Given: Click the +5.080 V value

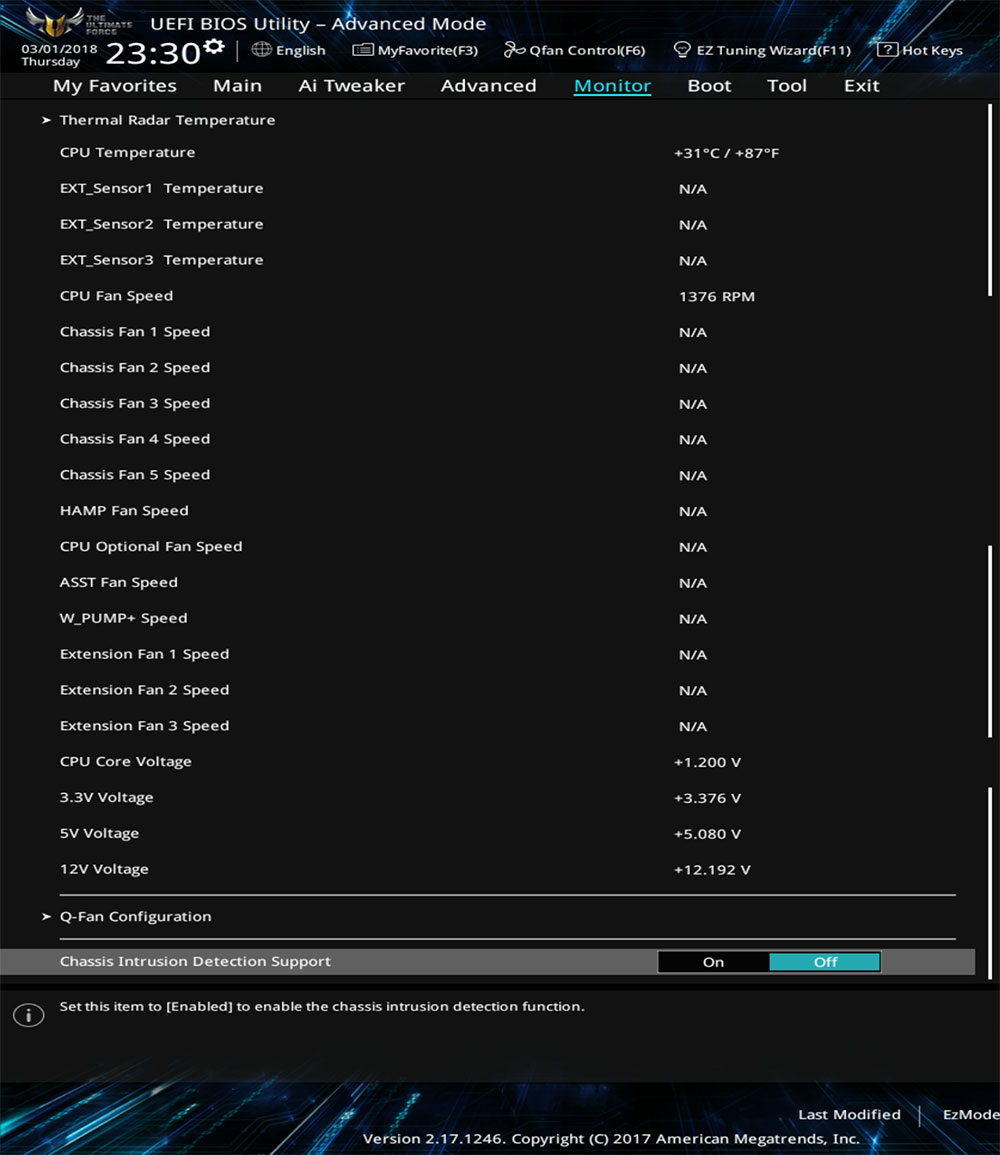Looking at the screenshot, I should tap(707, 834).
